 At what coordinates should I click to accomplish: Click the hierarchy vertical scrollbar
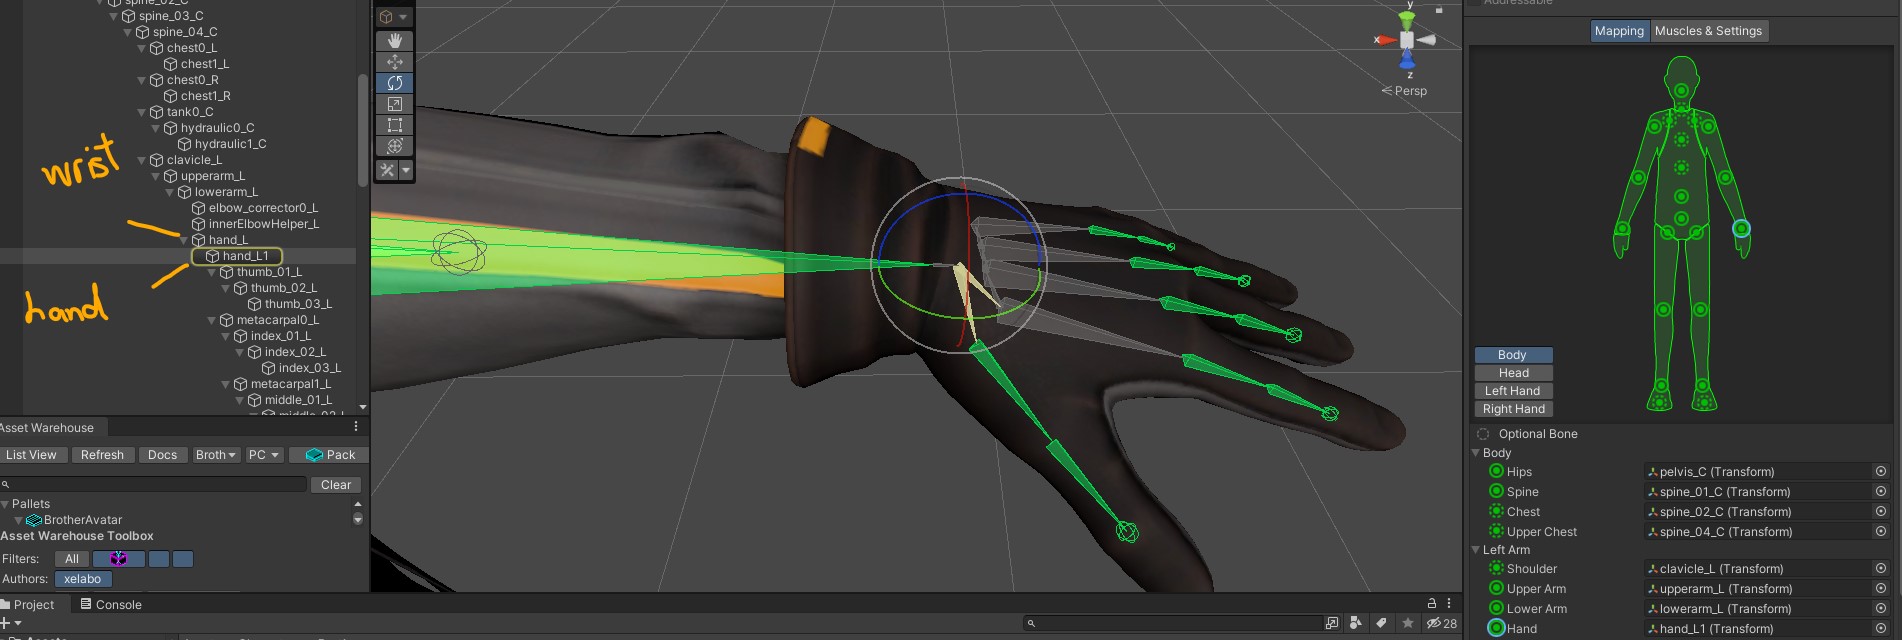point(363,130)
